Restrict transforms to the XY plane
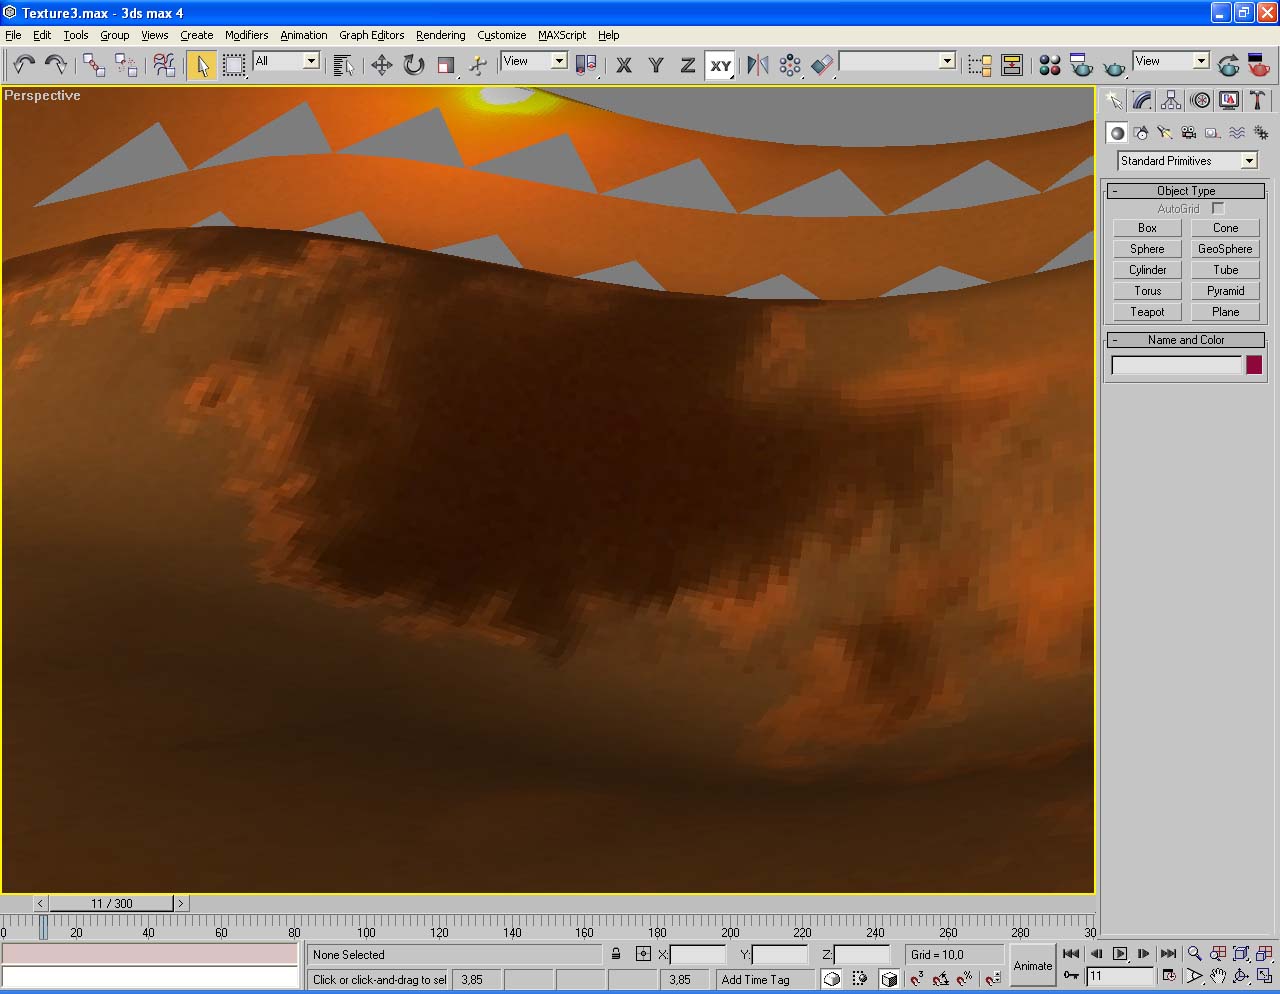Image resolution: width=1280 pixels, height=994 pixels. point(720,66)
